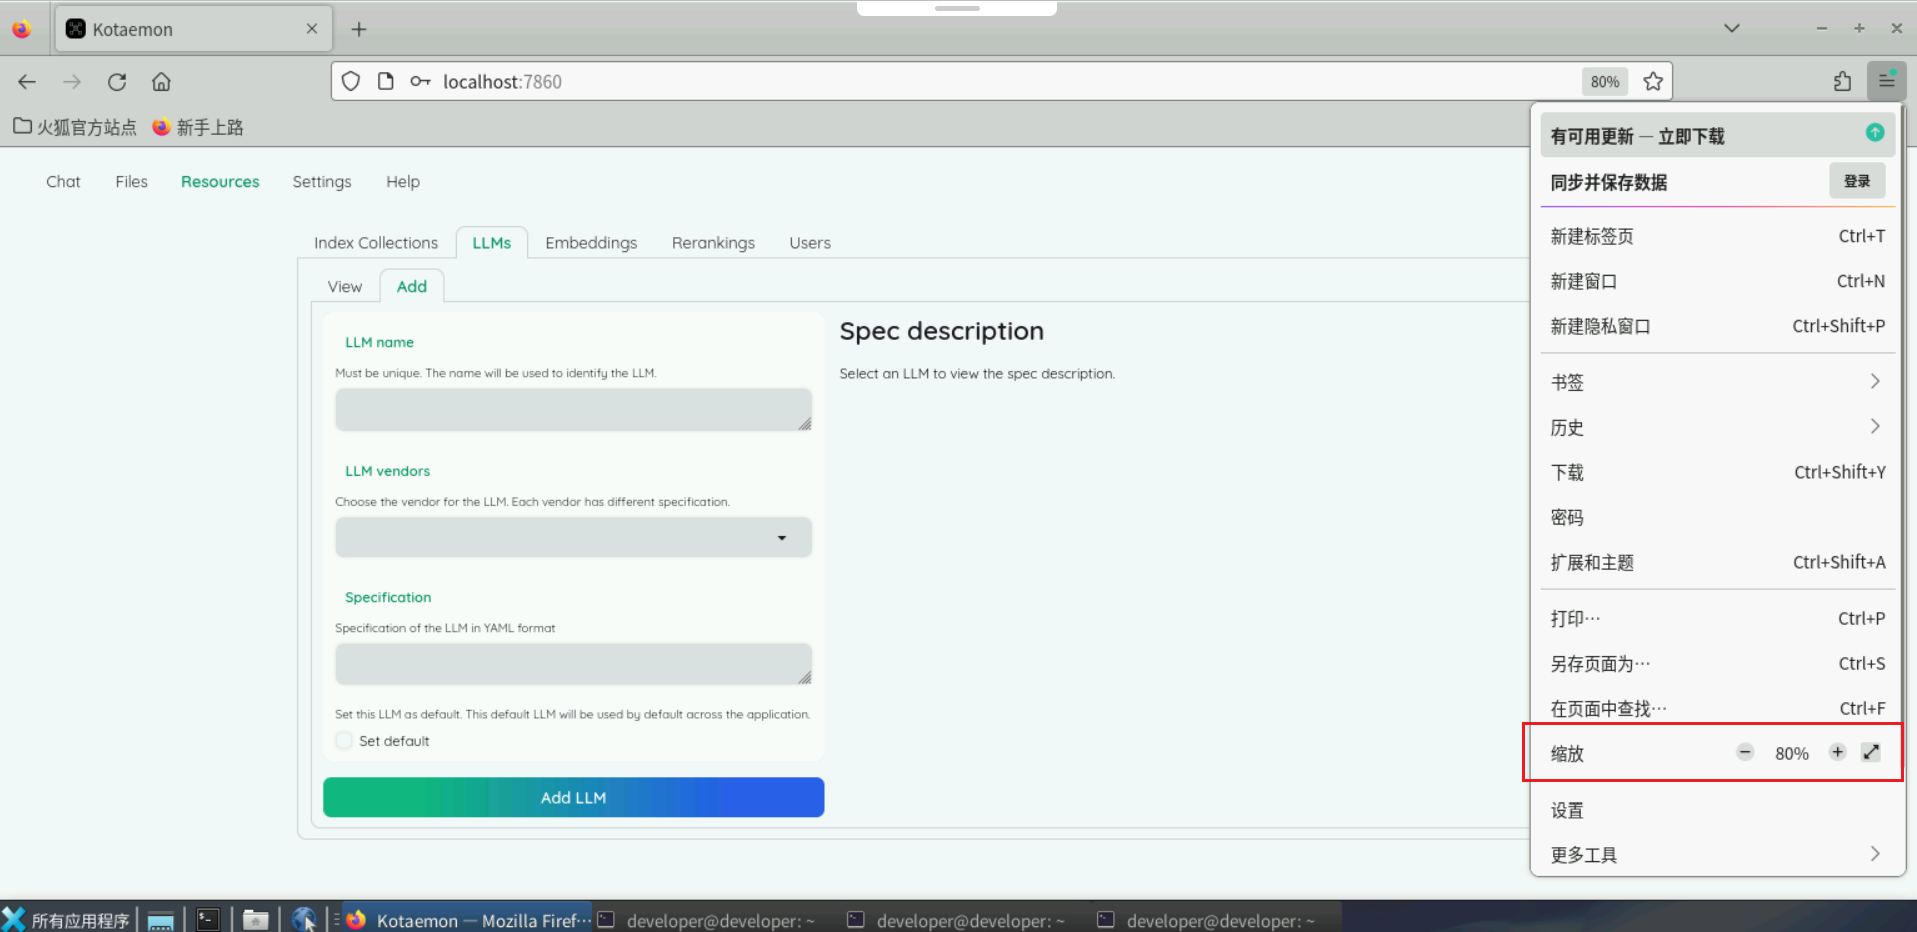Switch to the Rerankings tab
The height and width of the screenshot is (932, 1917).
click(x=713, y=243)
